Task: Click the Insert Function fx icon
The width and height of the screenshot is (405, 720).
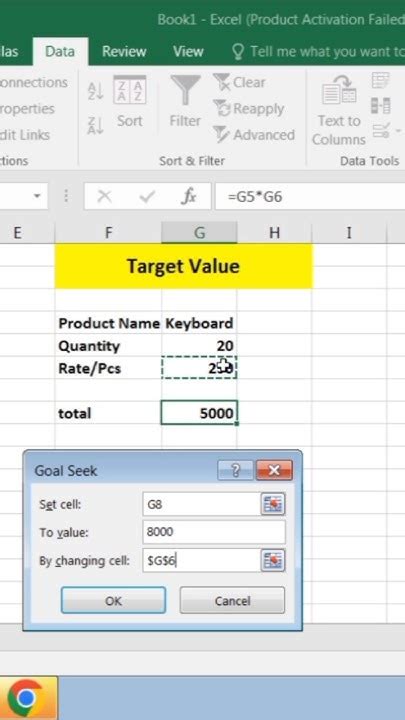Action: click(188, 197)
